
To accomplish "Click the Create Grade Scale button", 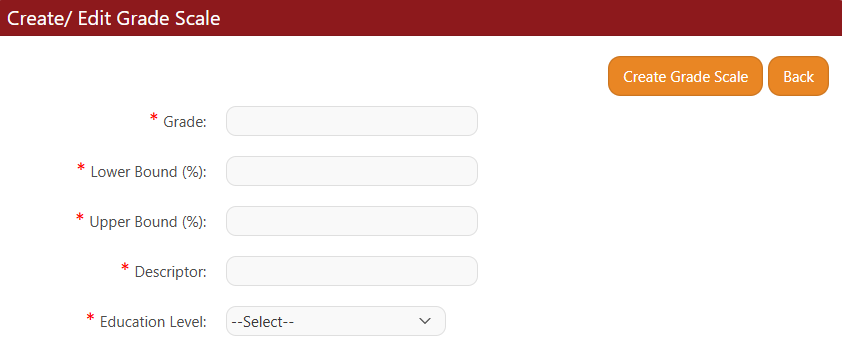I will coord(685,76).
